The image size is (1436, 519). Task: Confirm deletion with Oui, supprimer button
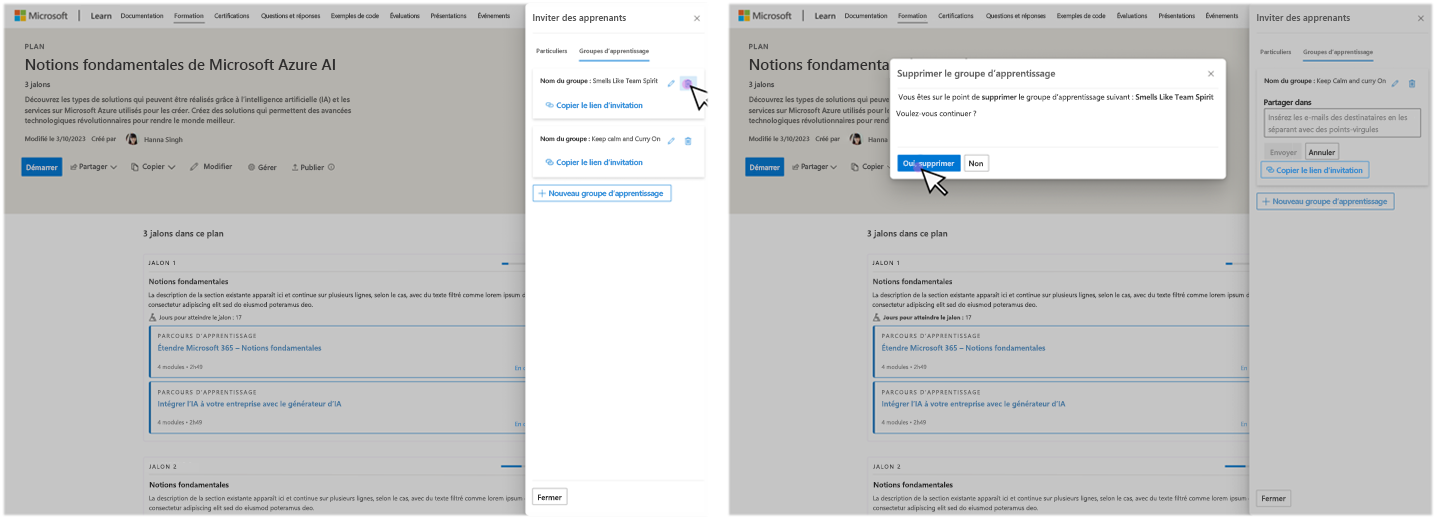point(929,163)
